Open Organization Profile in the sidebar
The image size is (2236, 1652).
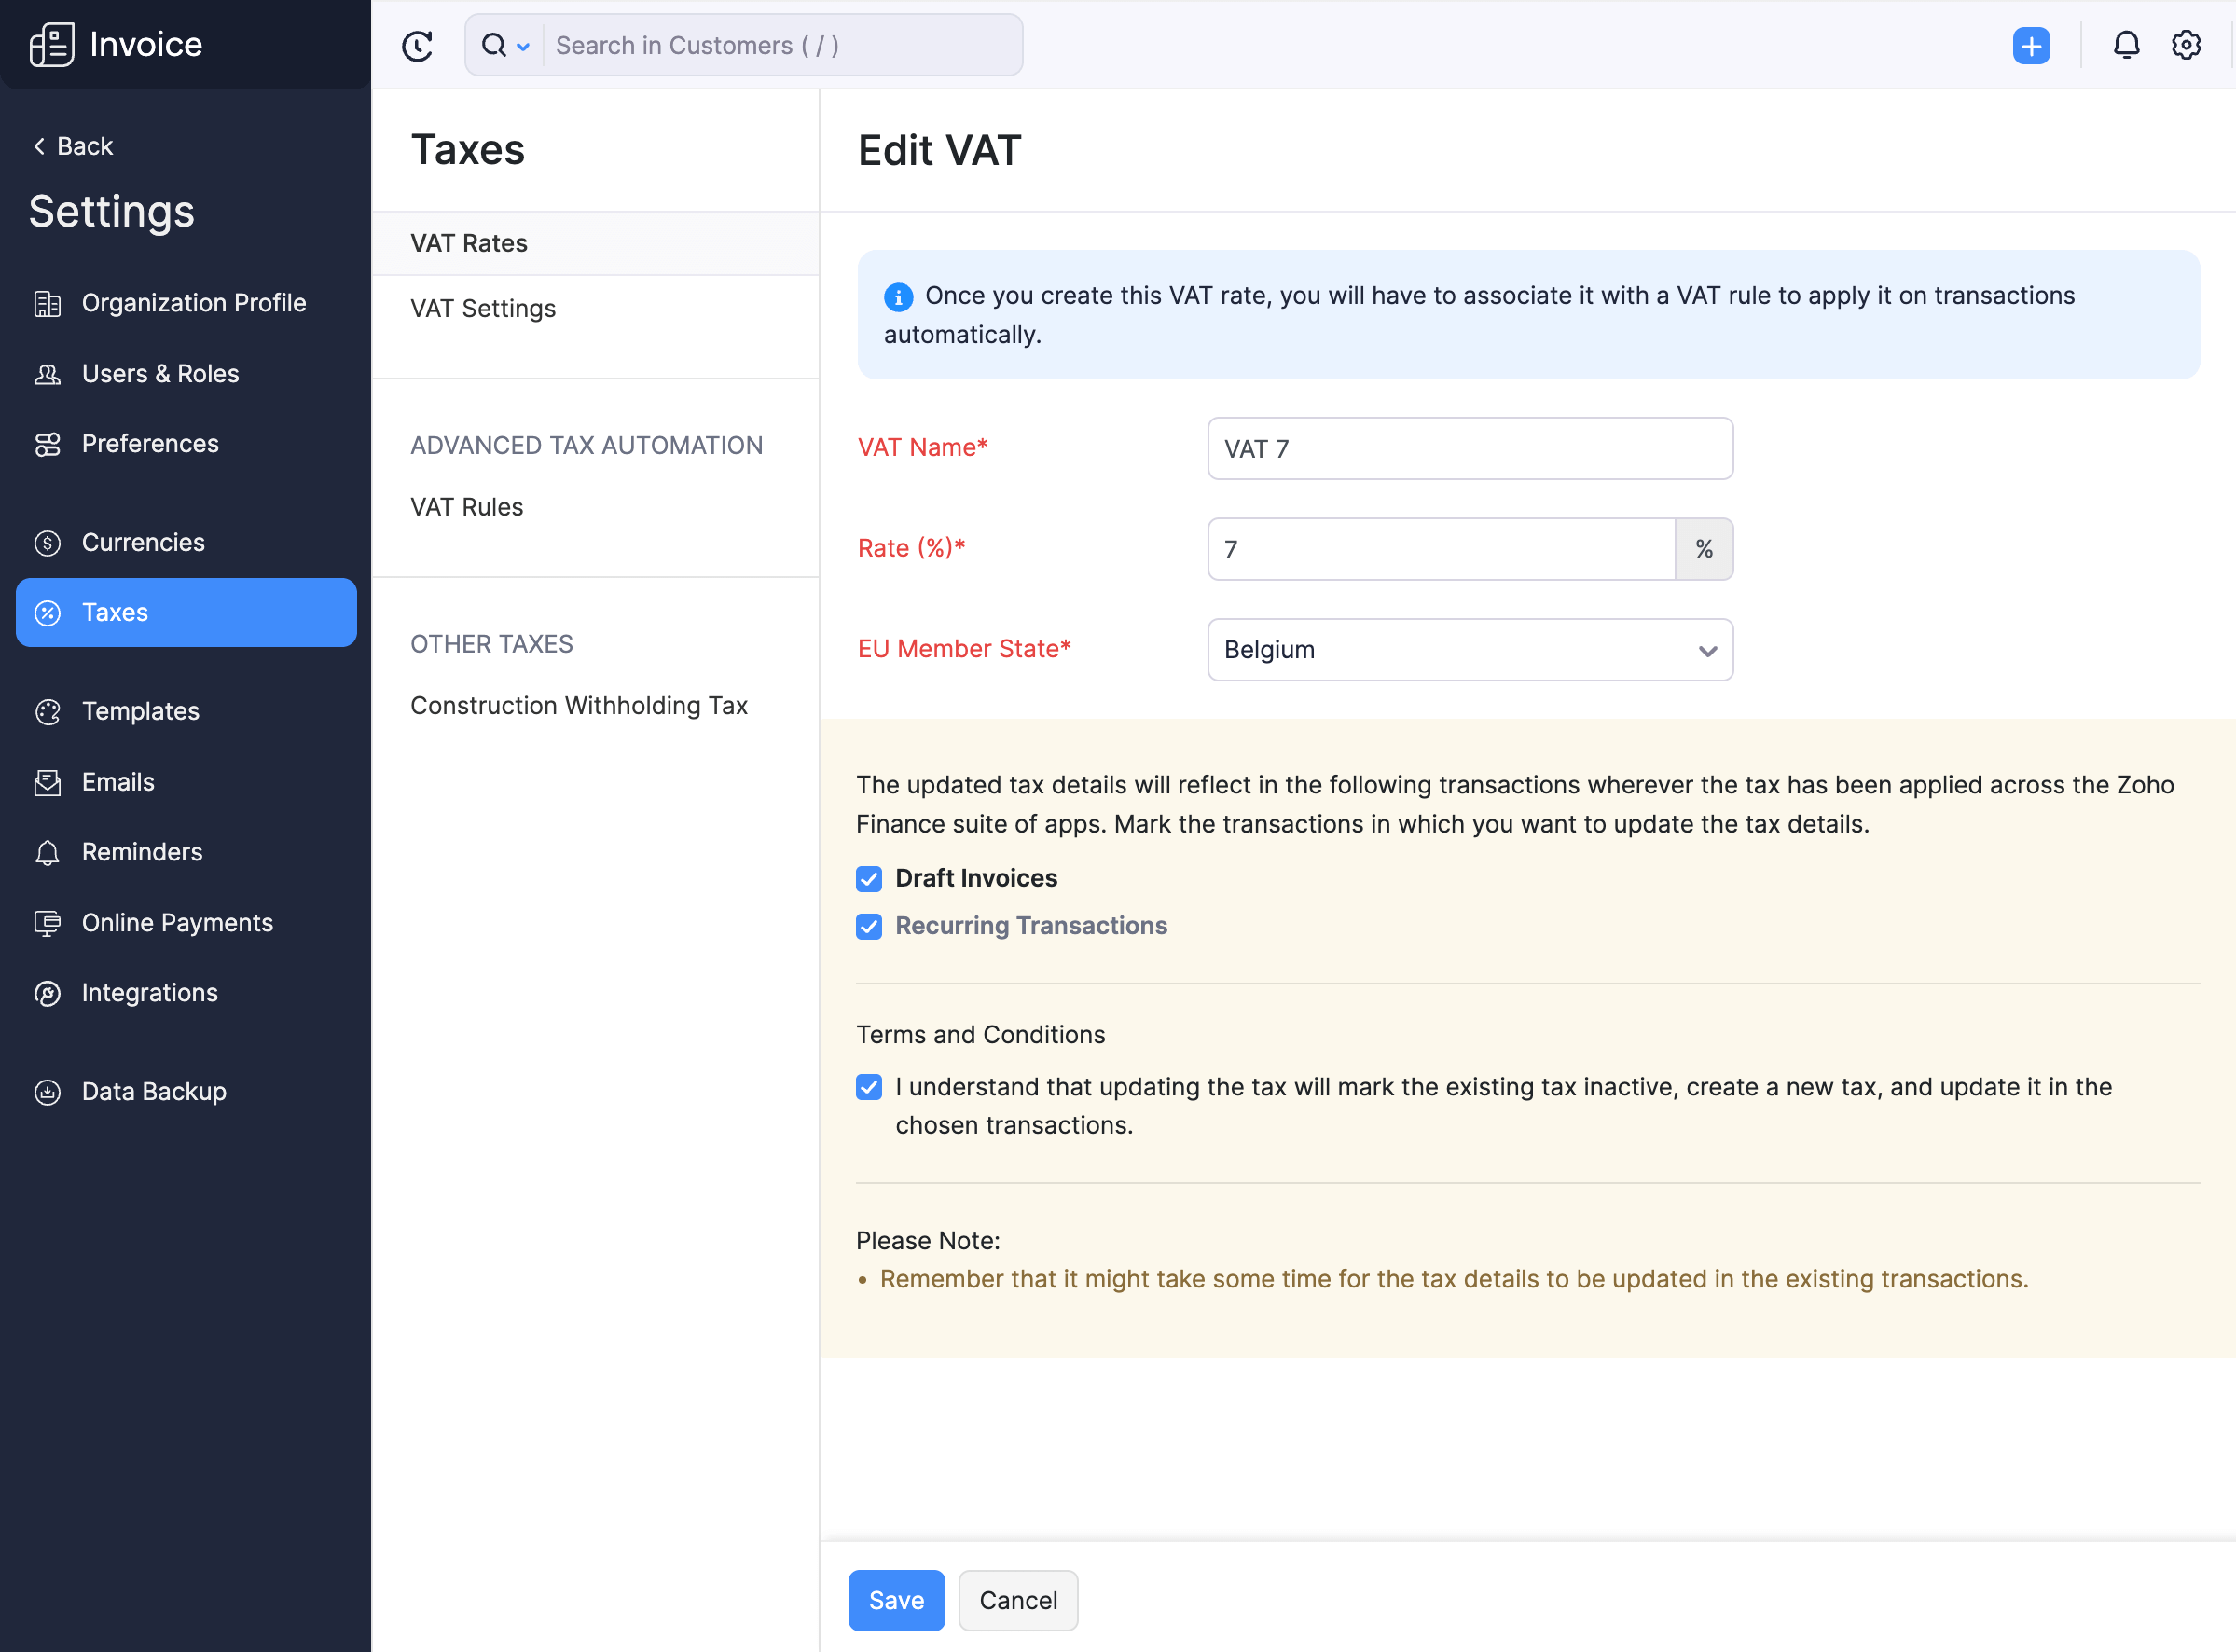click(193, 303)
